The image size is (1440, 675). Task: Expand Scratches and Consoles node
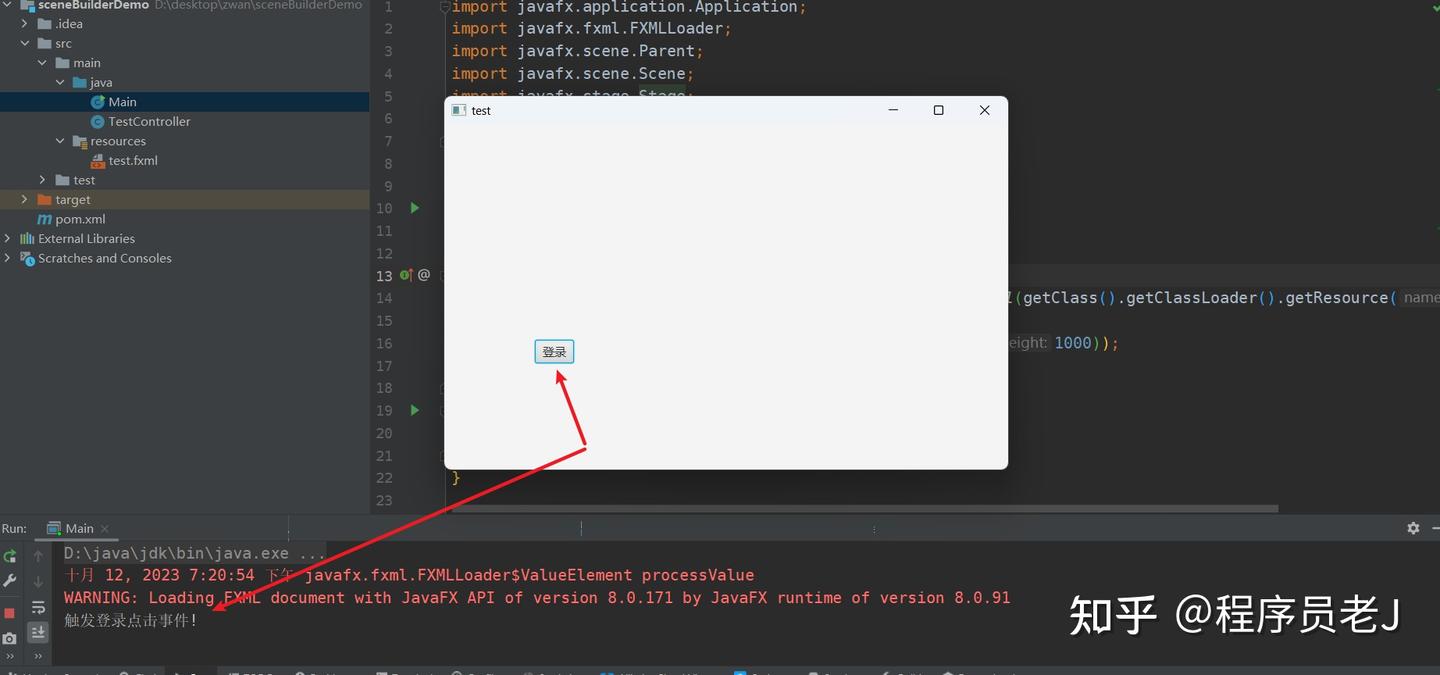pos(8,258)
